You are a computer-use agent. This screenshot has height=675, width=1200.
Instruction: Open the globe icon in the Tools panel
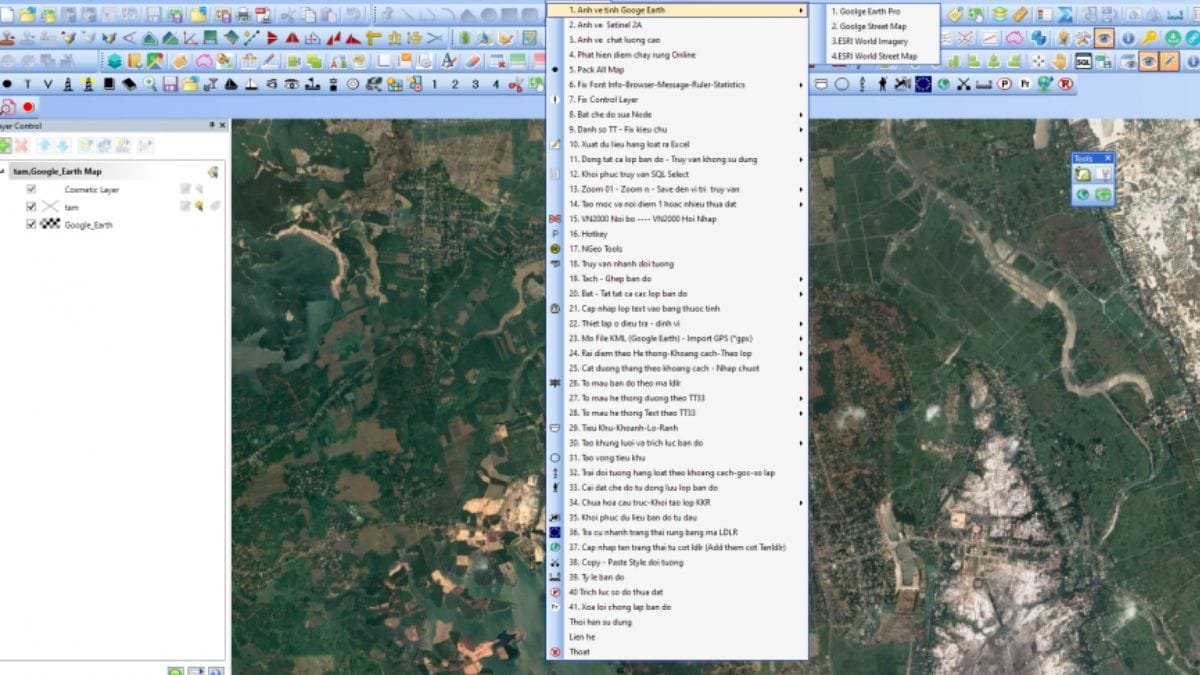point(1083,194)
